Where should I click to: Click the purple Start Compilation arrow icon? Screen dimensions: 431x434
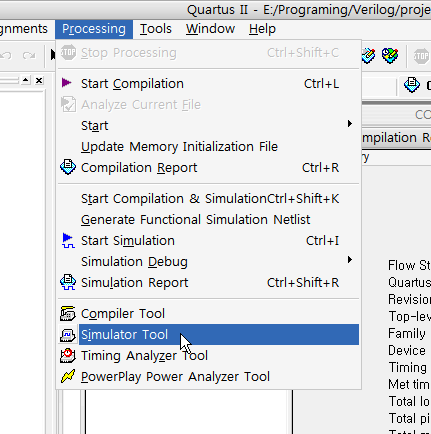tap(67, 83)
